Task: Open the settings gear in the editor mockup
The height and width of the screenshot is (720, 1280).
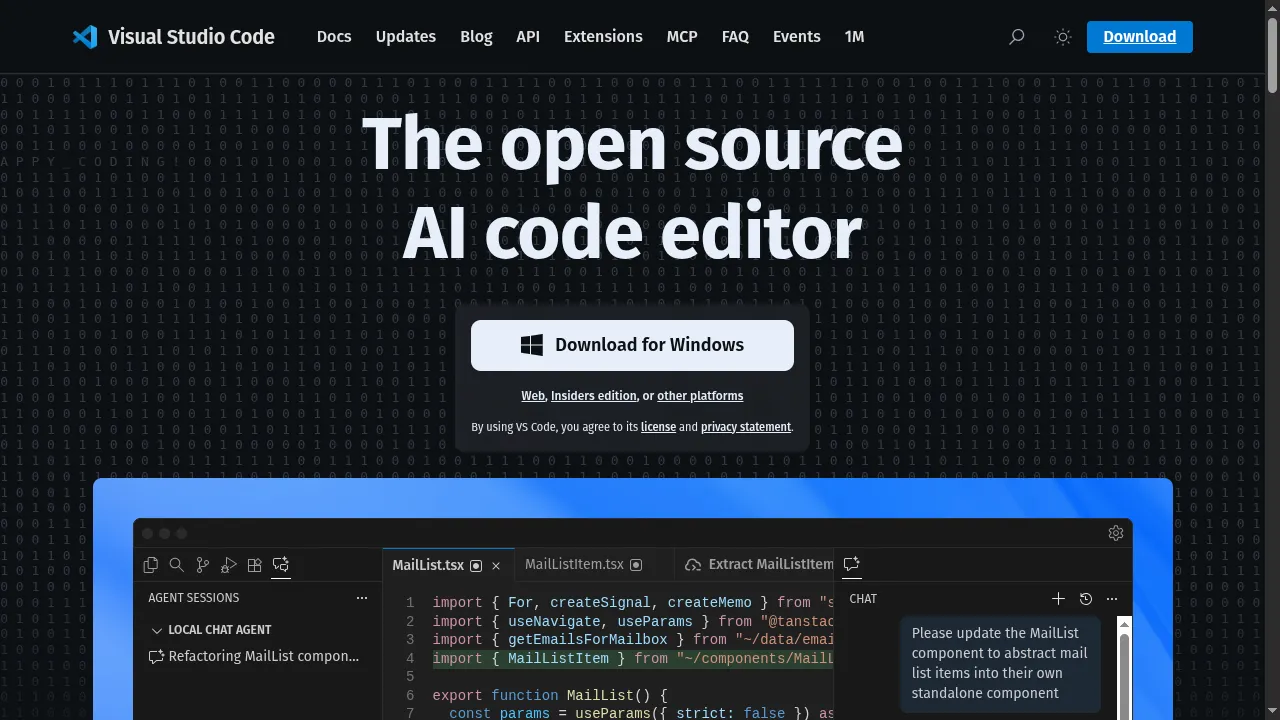Action: click(1116, 533)
